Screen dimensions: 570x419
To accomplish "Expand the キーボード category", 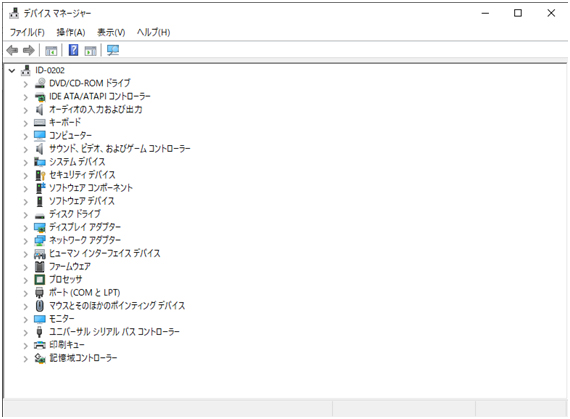I will [x=25, y=123].
